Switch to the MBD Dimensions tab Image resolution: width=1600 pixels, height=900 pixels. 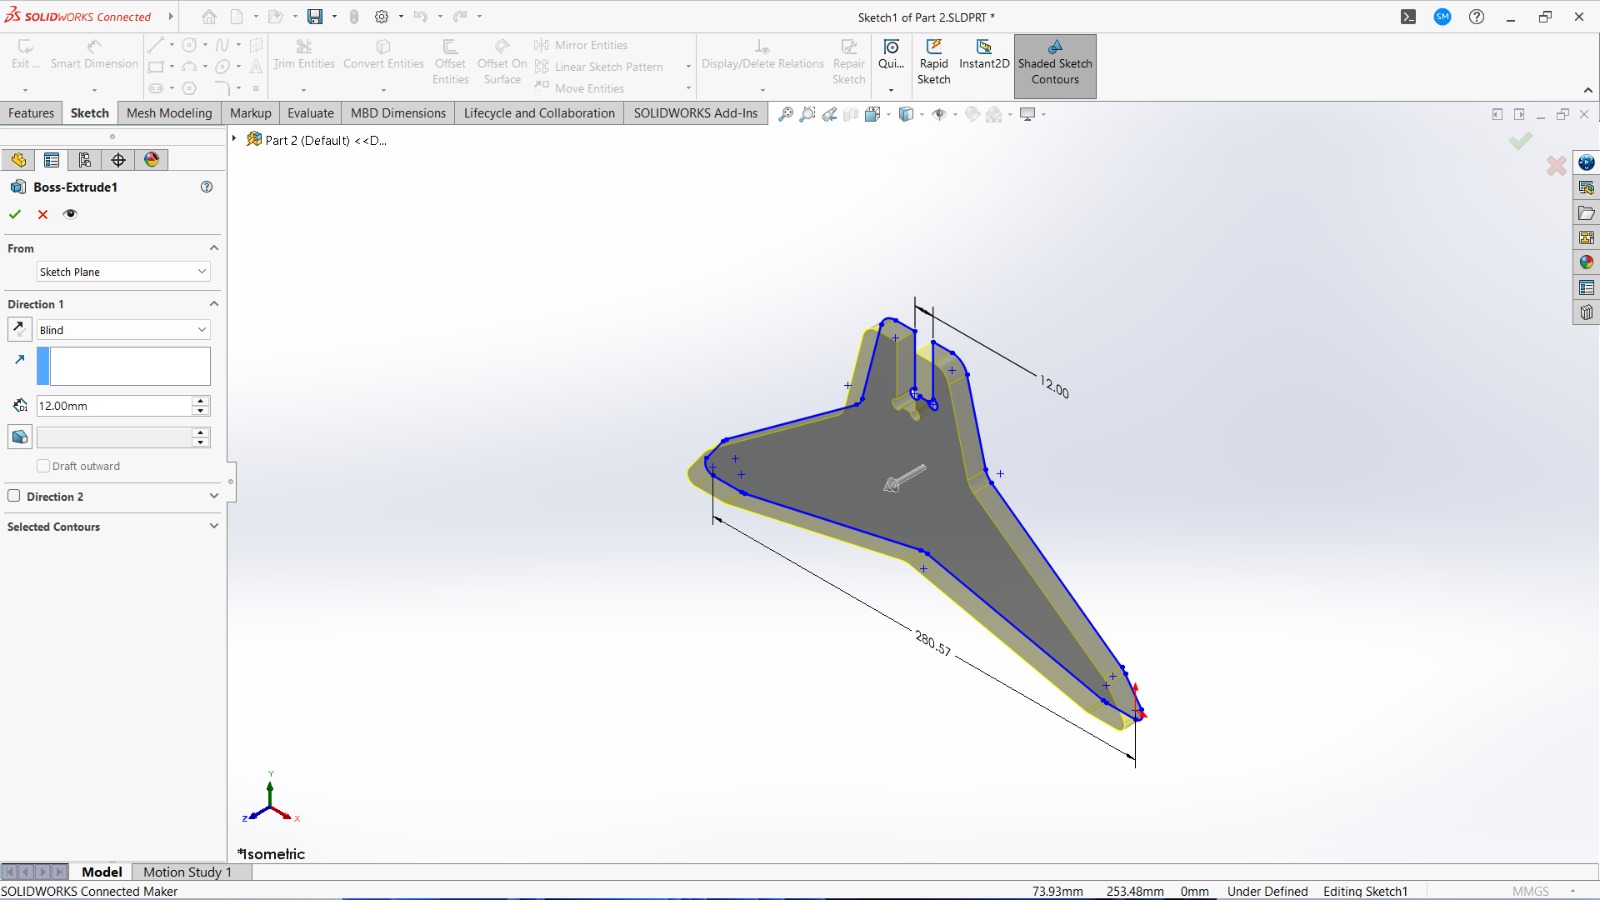pyautogui.click(x=398, y=113)
